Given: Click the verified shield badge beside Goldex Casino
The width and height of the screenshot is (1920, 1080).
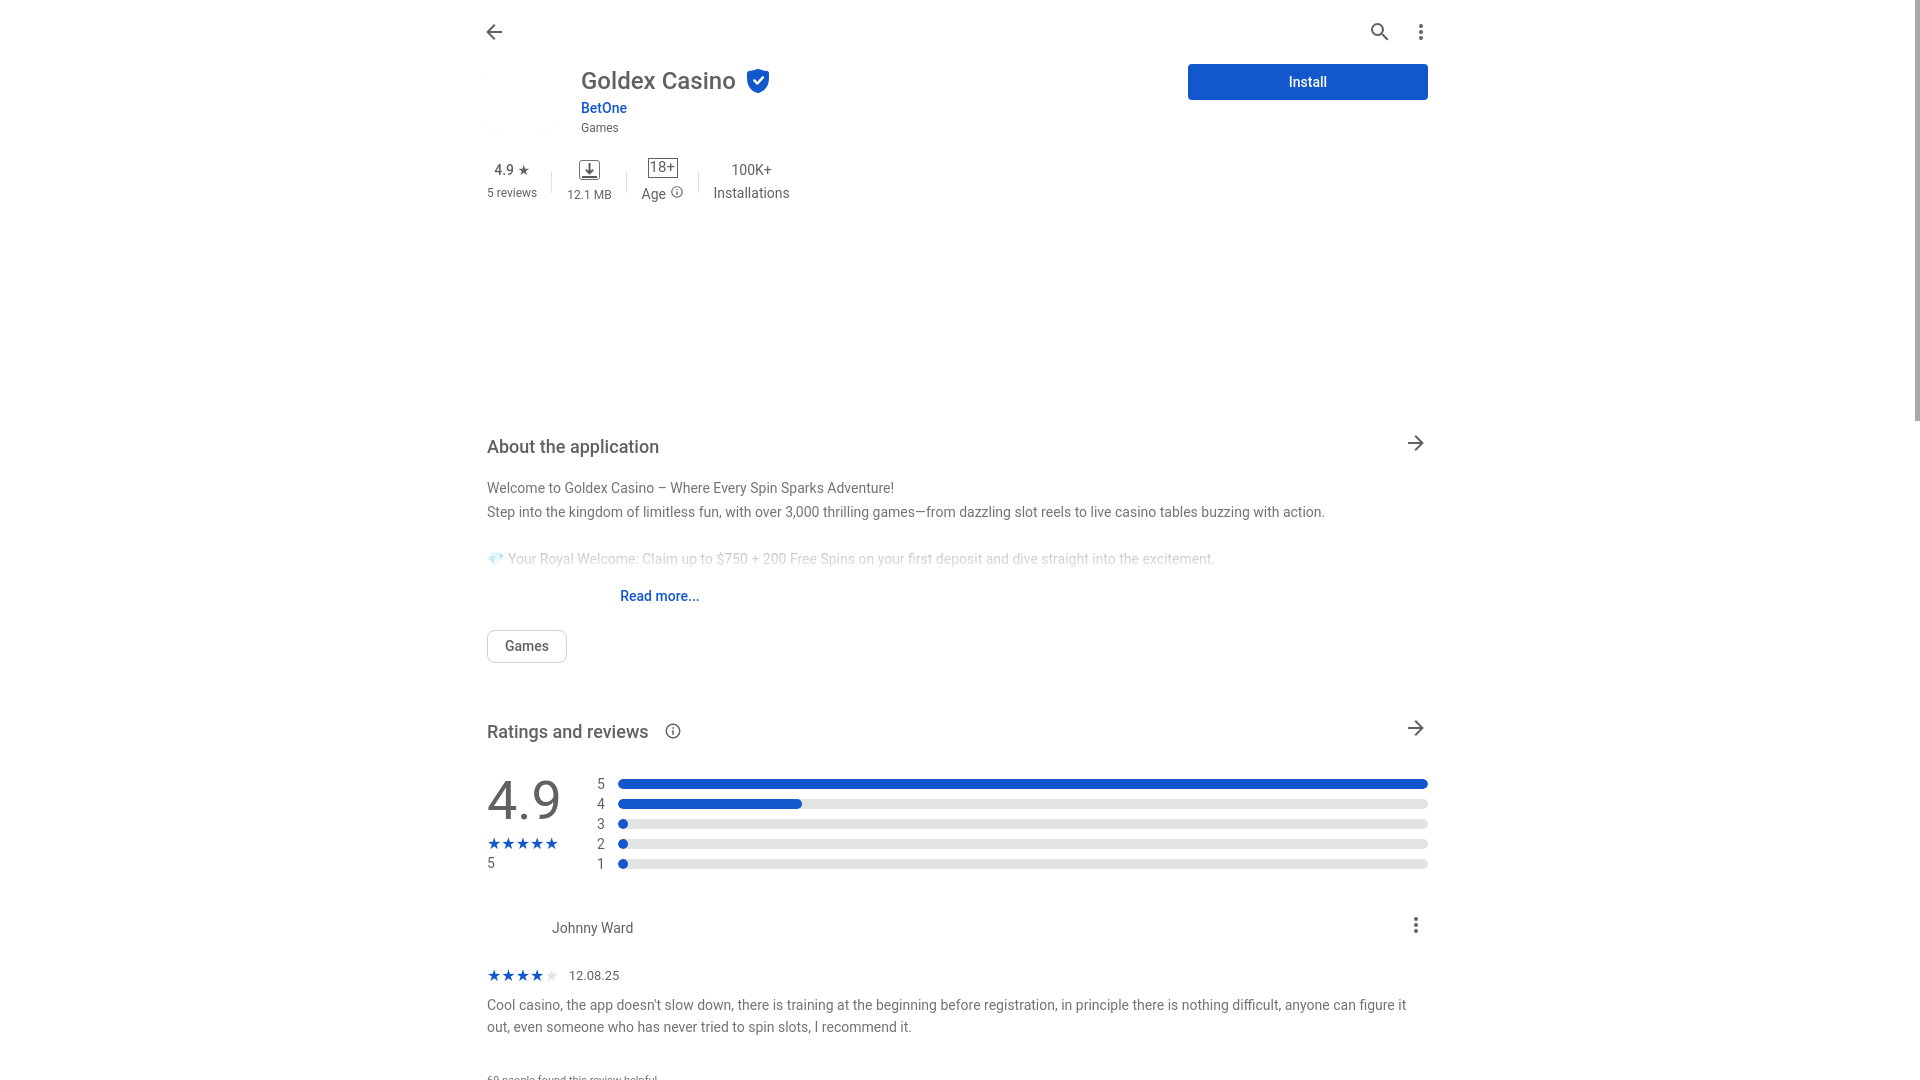Looking at the screenshot, I should pos(758,81).
